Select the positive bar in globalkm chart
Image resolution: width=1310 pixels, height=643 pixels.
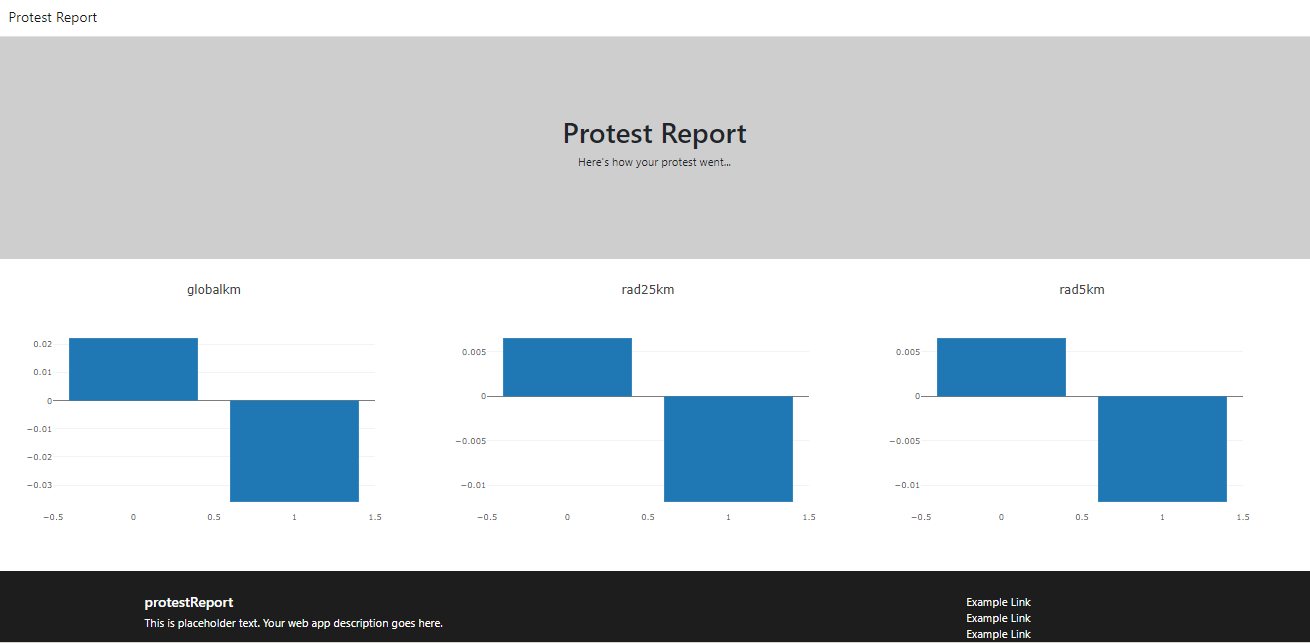tap(133, 369)
